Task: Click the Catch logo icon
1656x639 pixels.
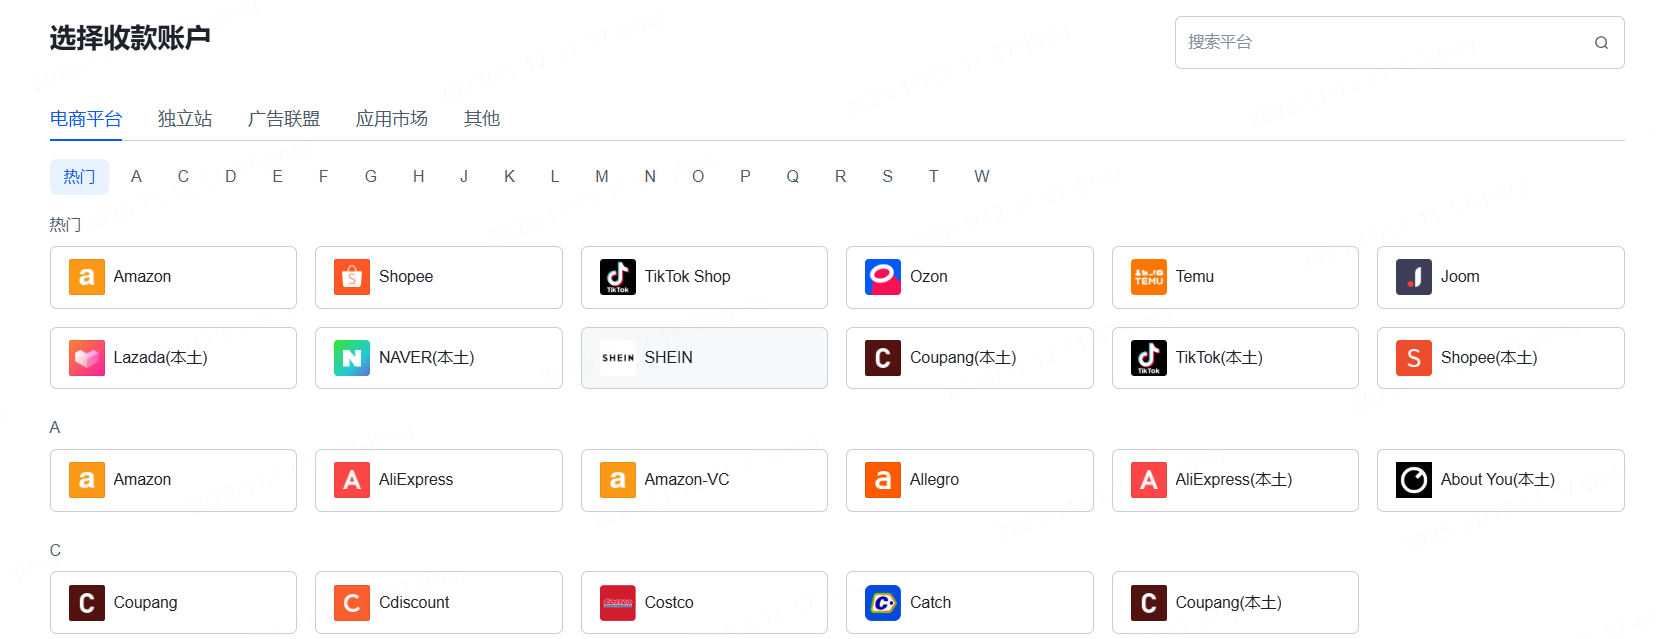Action: 883,603
